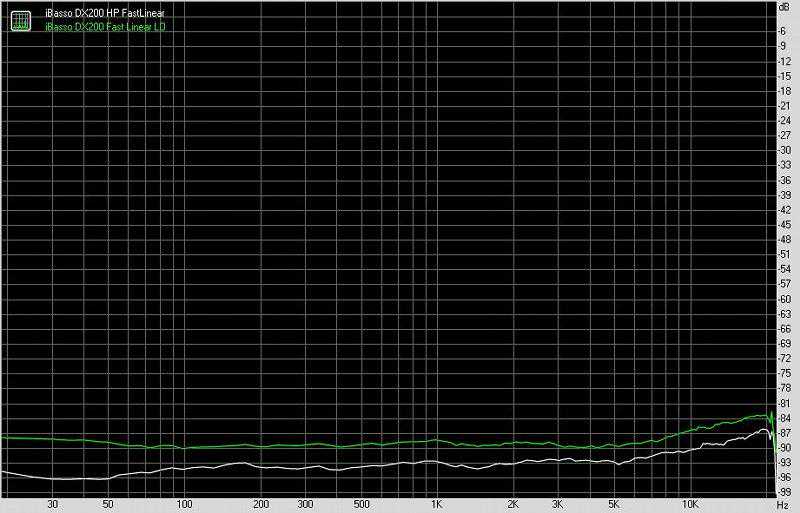Click the 5K frequency axis label
This screenshot has width=800, height=513.
(x=613, y=505)
